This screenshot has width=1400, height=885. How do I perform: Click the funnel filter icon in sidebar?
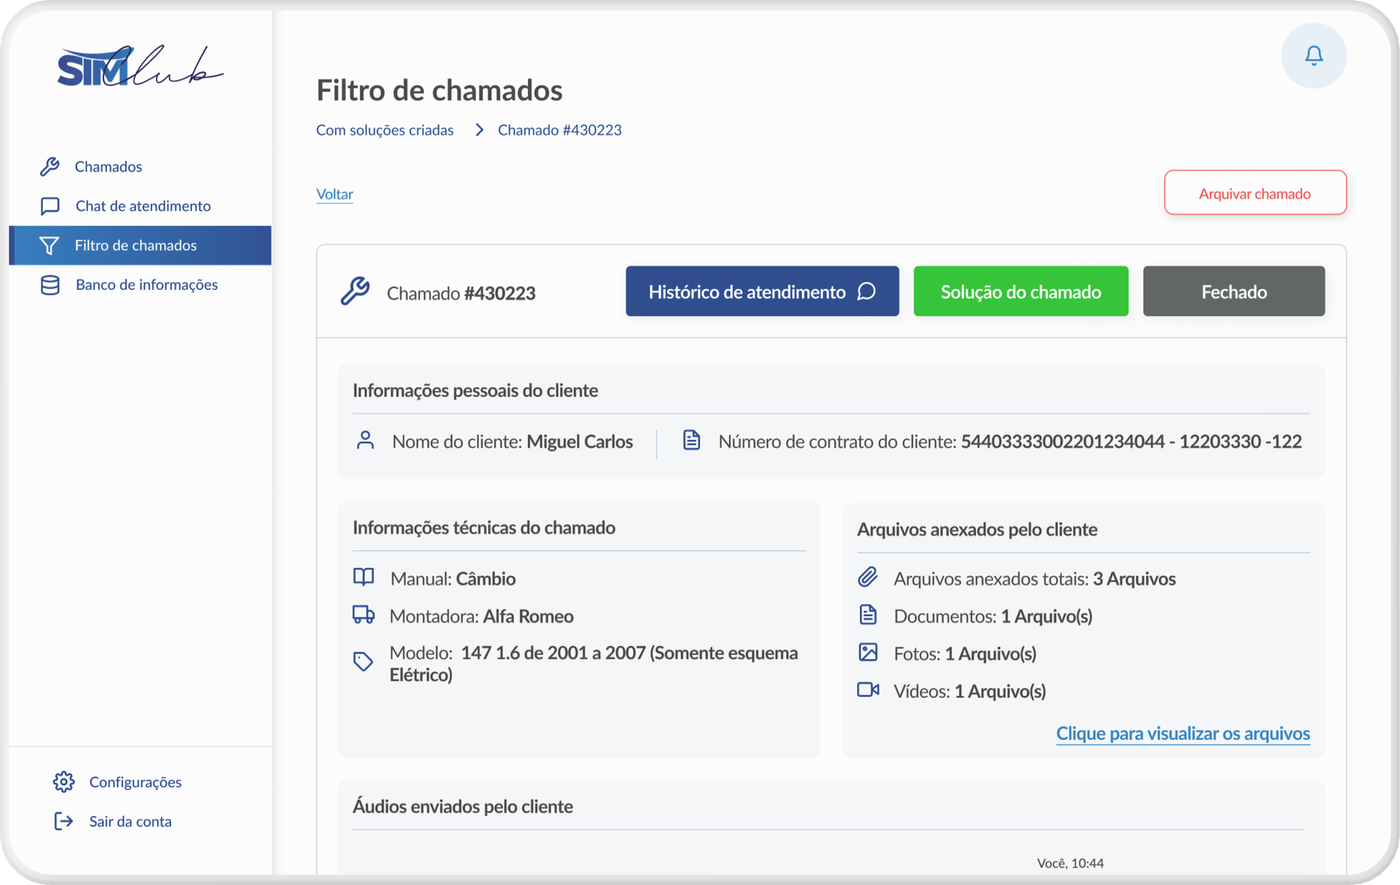pos(49,245)
